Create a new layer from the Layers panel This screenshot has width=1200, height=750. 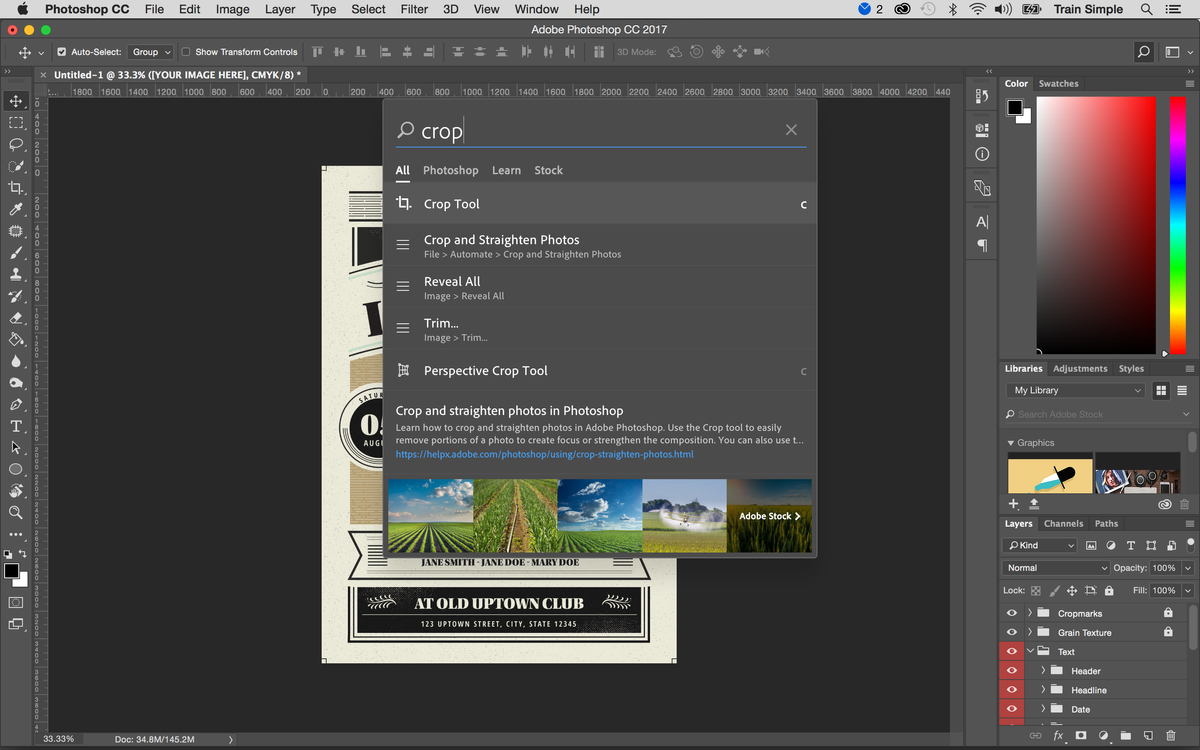[1149, 736]
